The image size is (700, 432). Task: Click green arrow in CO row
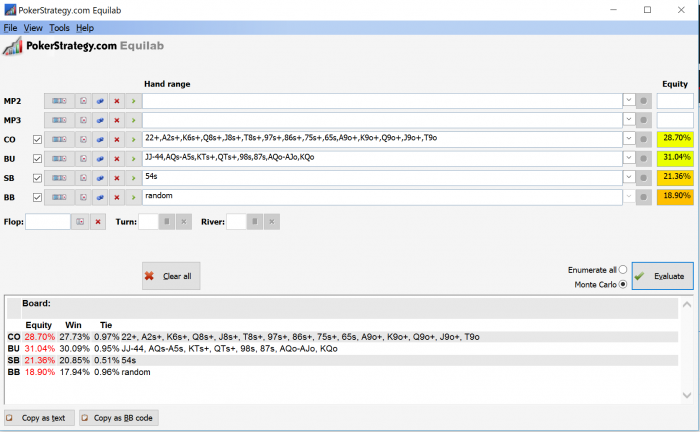pos(133,140)
